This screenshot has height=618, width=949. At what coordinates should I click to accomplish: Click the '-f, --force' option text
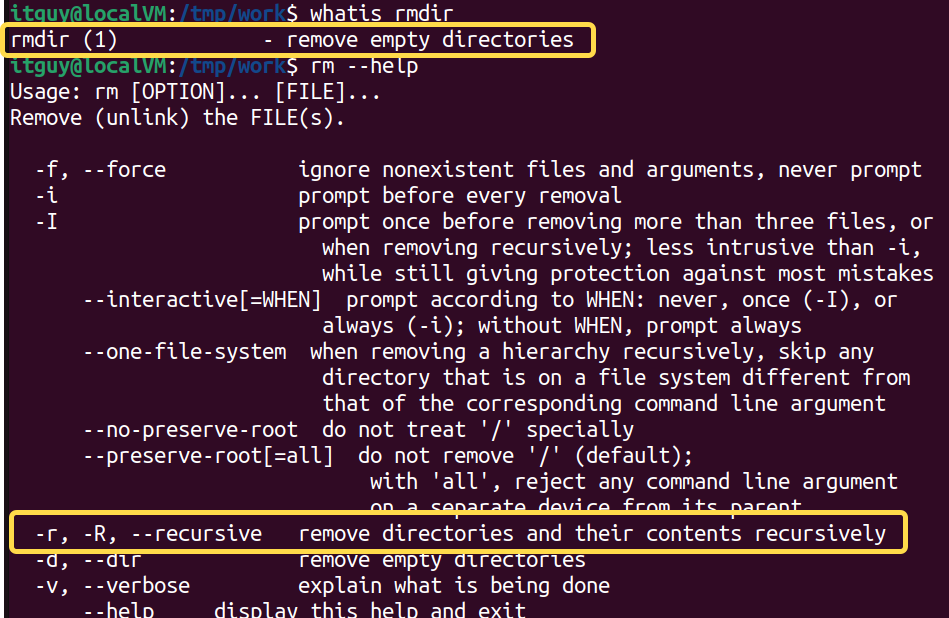[x=100, y=170]
